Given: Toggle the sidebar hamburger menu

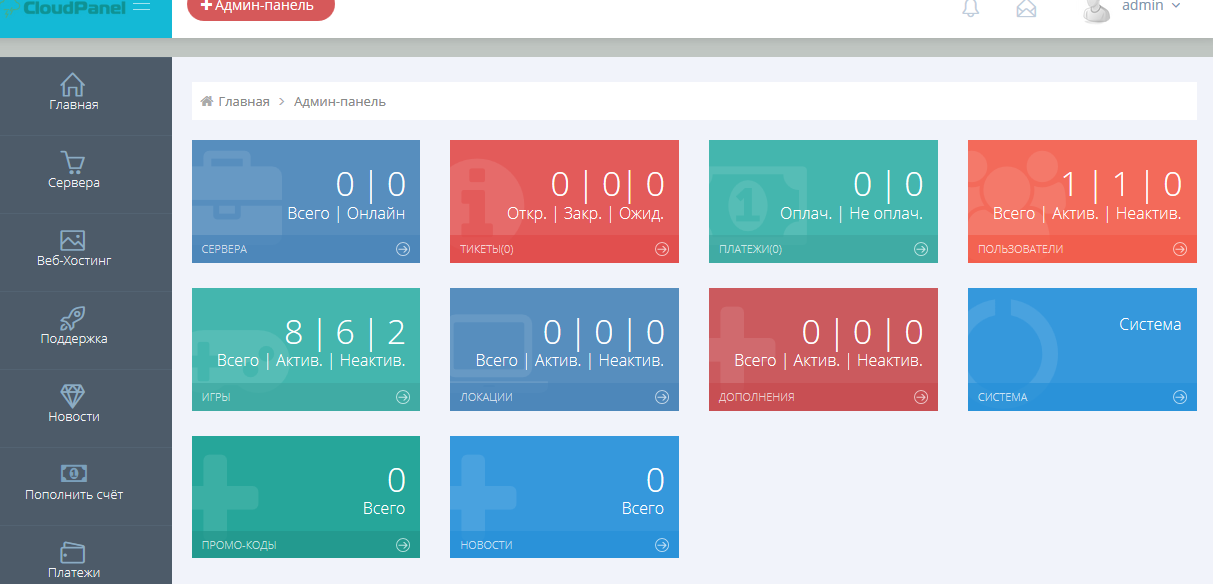Looking at the screenshot, I should (x=141, y=6).
